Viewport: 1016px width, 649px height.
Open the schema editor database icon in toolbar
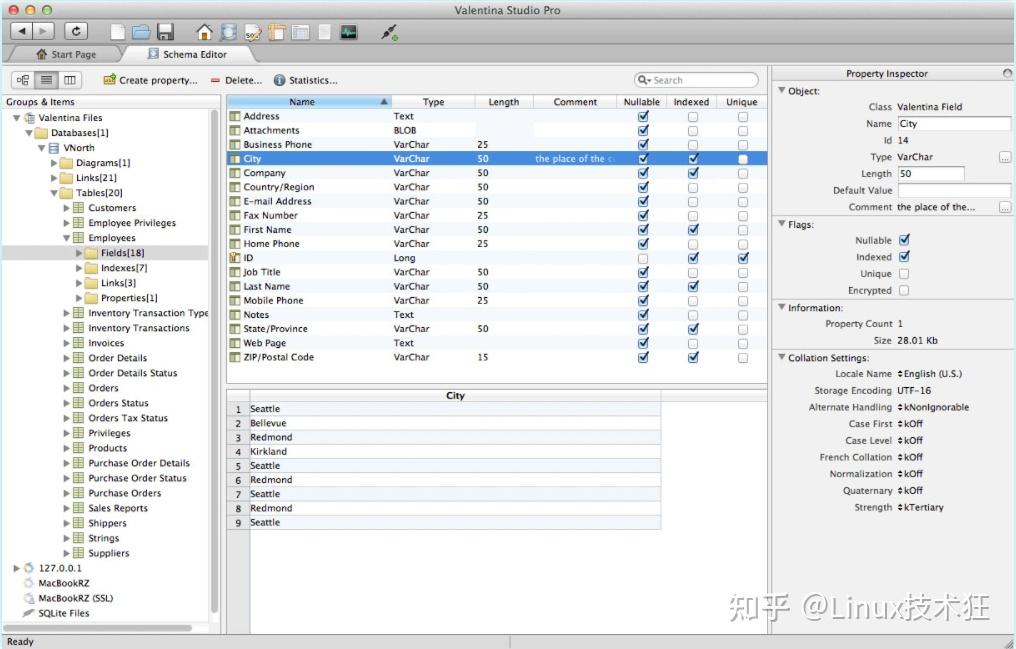click(x=228, y=32)
